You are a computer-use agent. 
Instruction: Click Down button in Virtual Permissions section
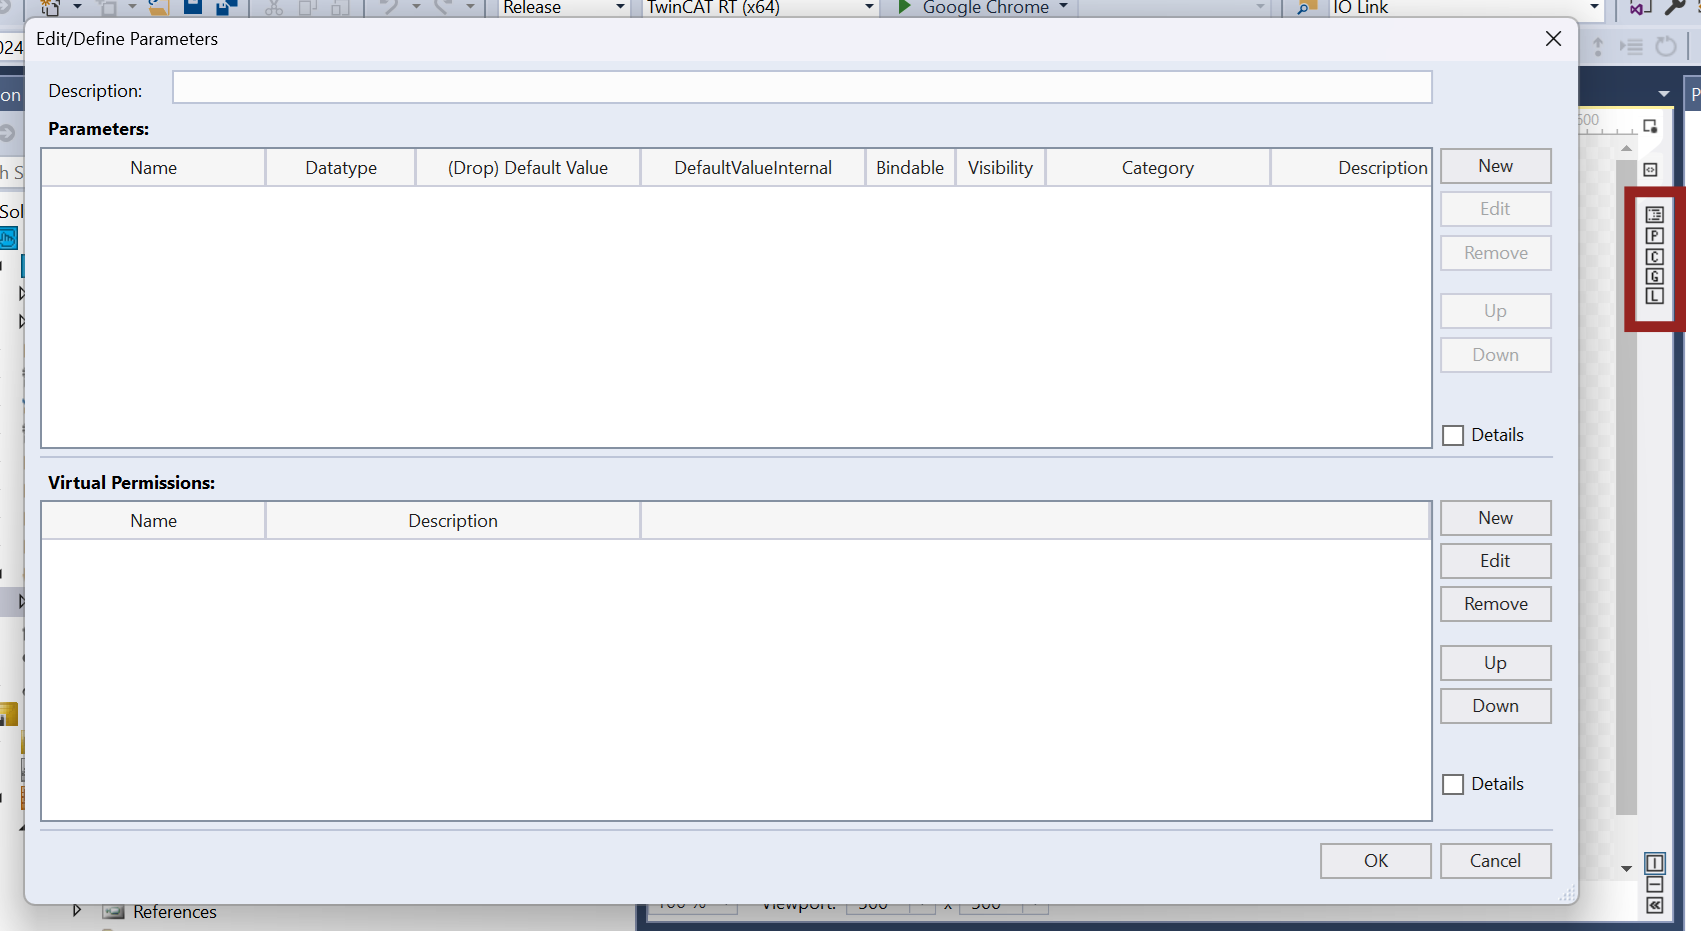tap(1496, 706)
